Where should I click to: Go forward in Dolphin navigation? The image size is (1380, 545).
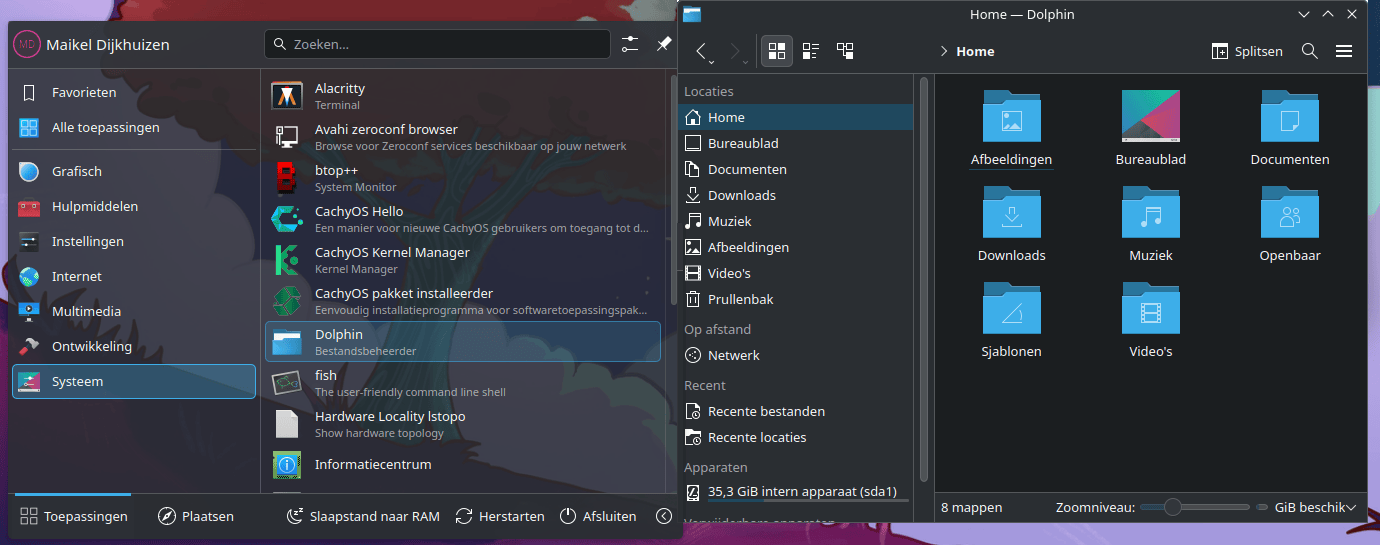tap(737, 51)
